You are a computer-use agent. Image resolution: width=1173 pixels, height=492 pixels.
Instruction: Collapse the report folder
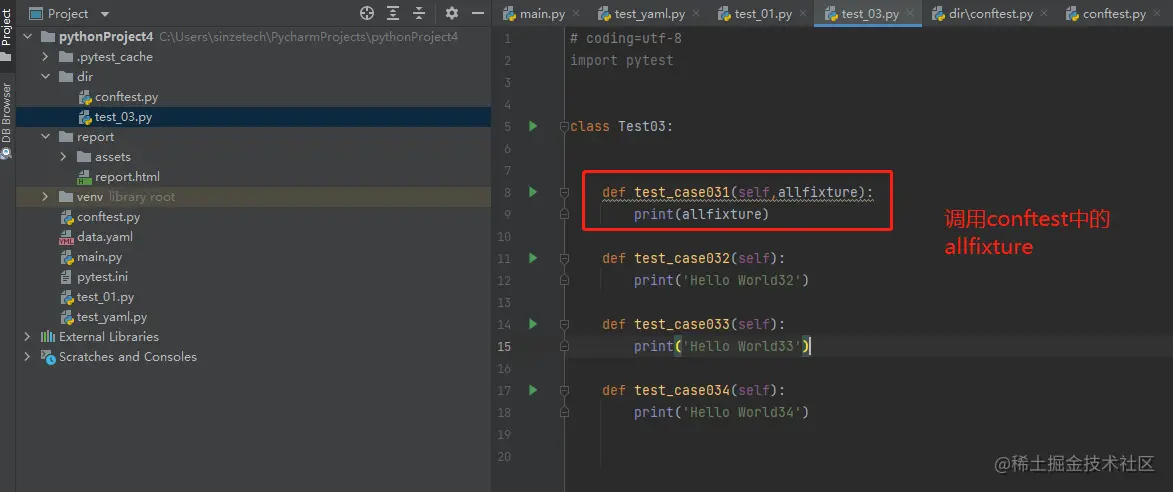coord(46,137)
